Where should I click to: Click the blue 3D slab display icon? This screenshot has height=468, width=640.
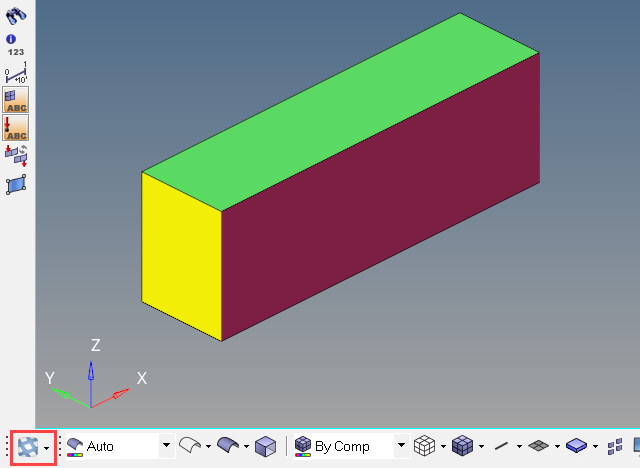[x=576, y=446]
